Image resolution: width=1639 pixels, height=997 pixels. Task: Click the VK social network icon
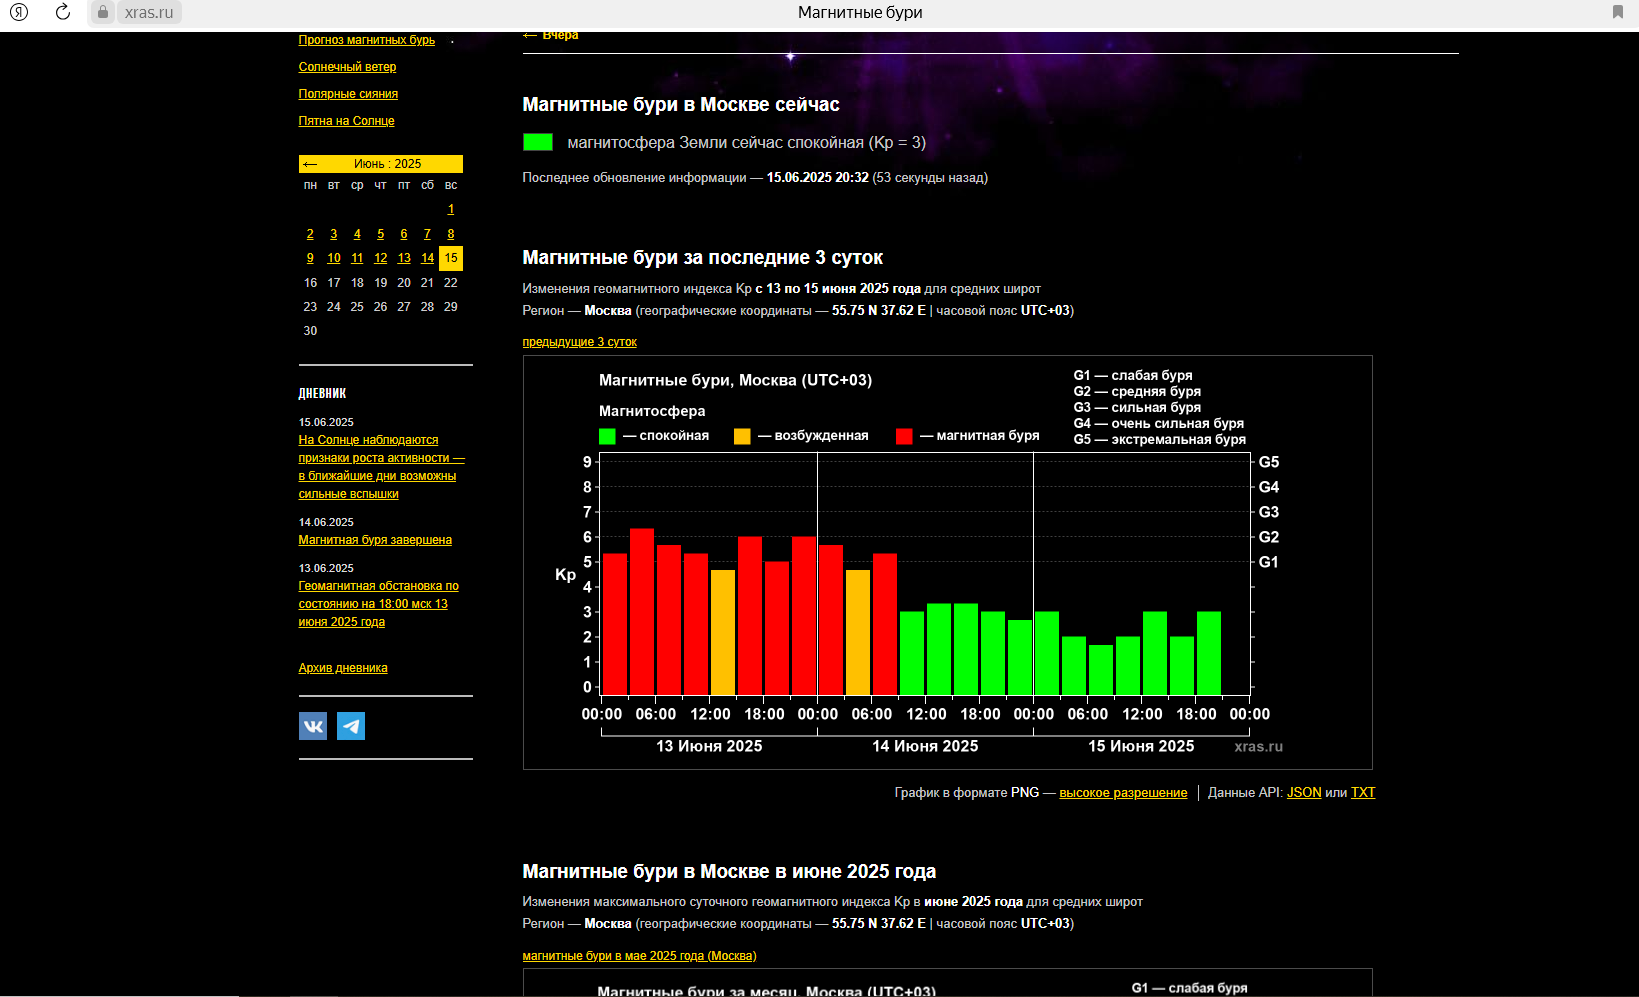click(x=313, y=726)
